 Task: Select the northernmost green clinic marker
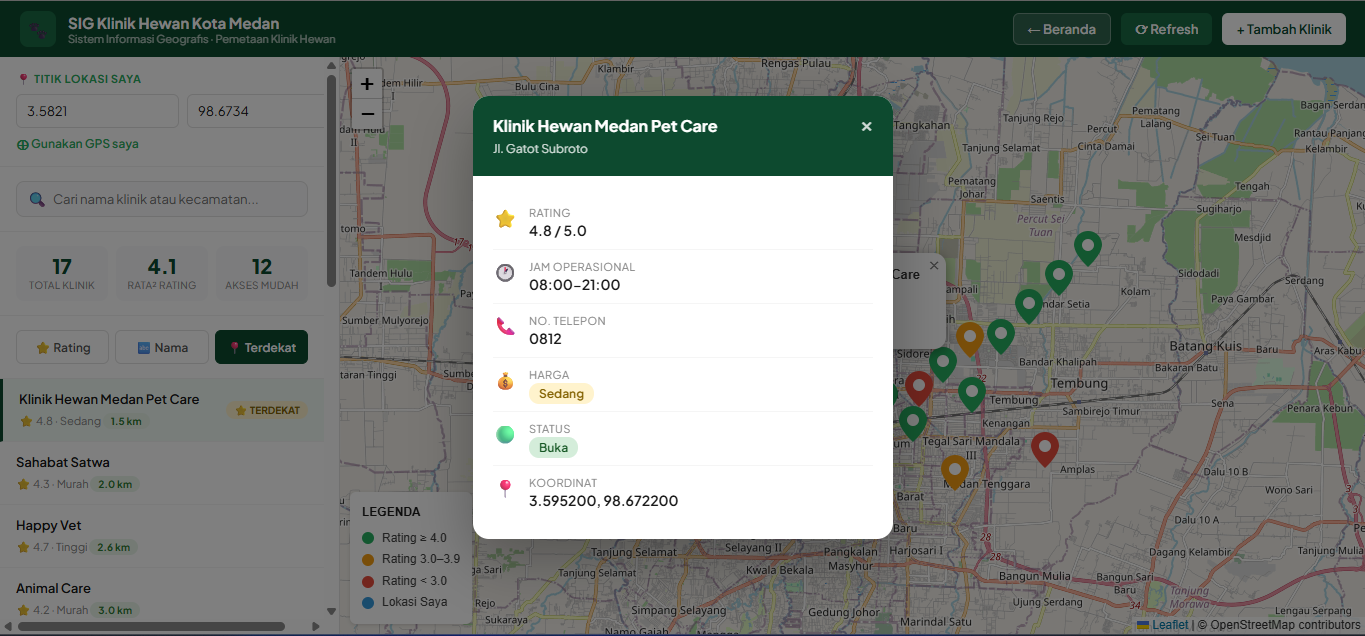point(1088,247)
